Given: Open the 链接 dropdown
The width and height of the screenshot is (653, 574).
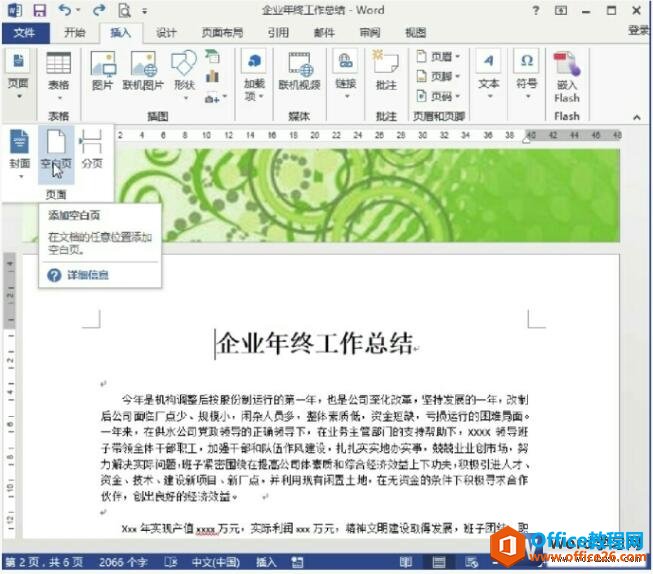Looking at the screenshot, I should pos(346,75).
